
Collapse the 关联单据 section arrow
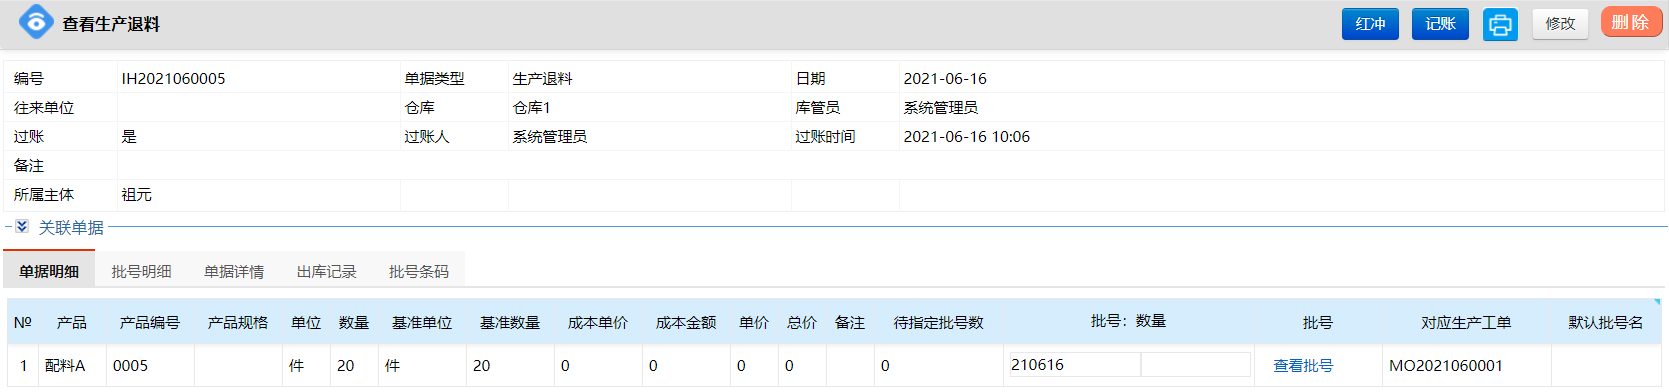(x=22, y=227)
